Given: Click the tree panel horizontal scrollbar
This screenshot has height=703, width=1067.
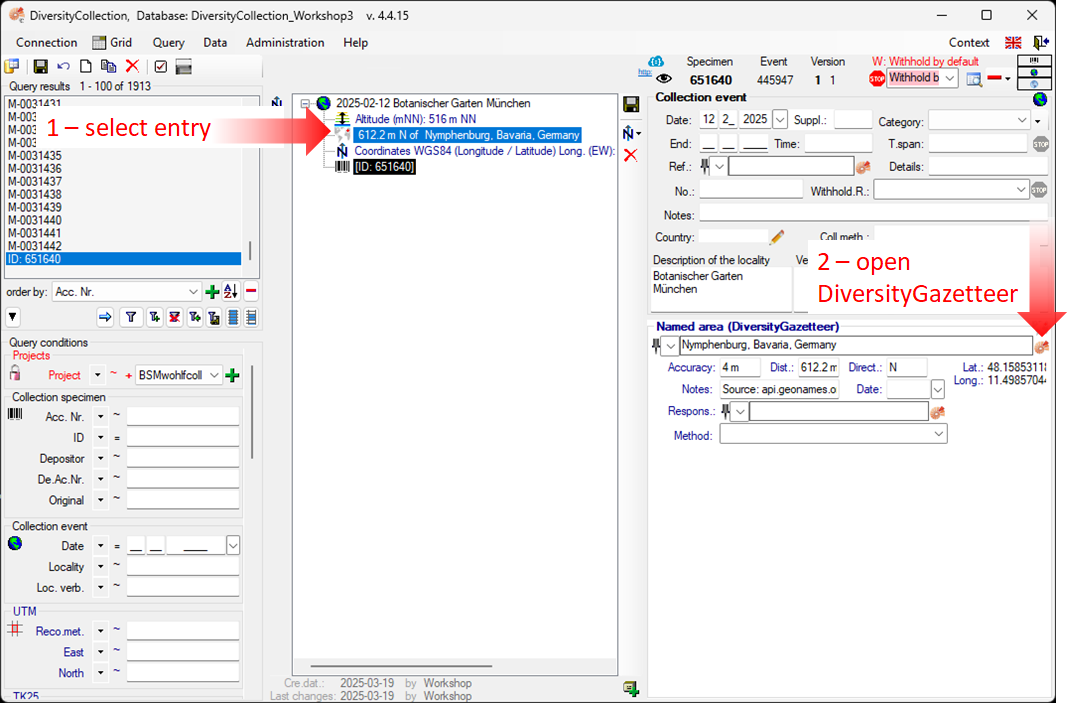Looking at the screenshot, I should 401,666.
